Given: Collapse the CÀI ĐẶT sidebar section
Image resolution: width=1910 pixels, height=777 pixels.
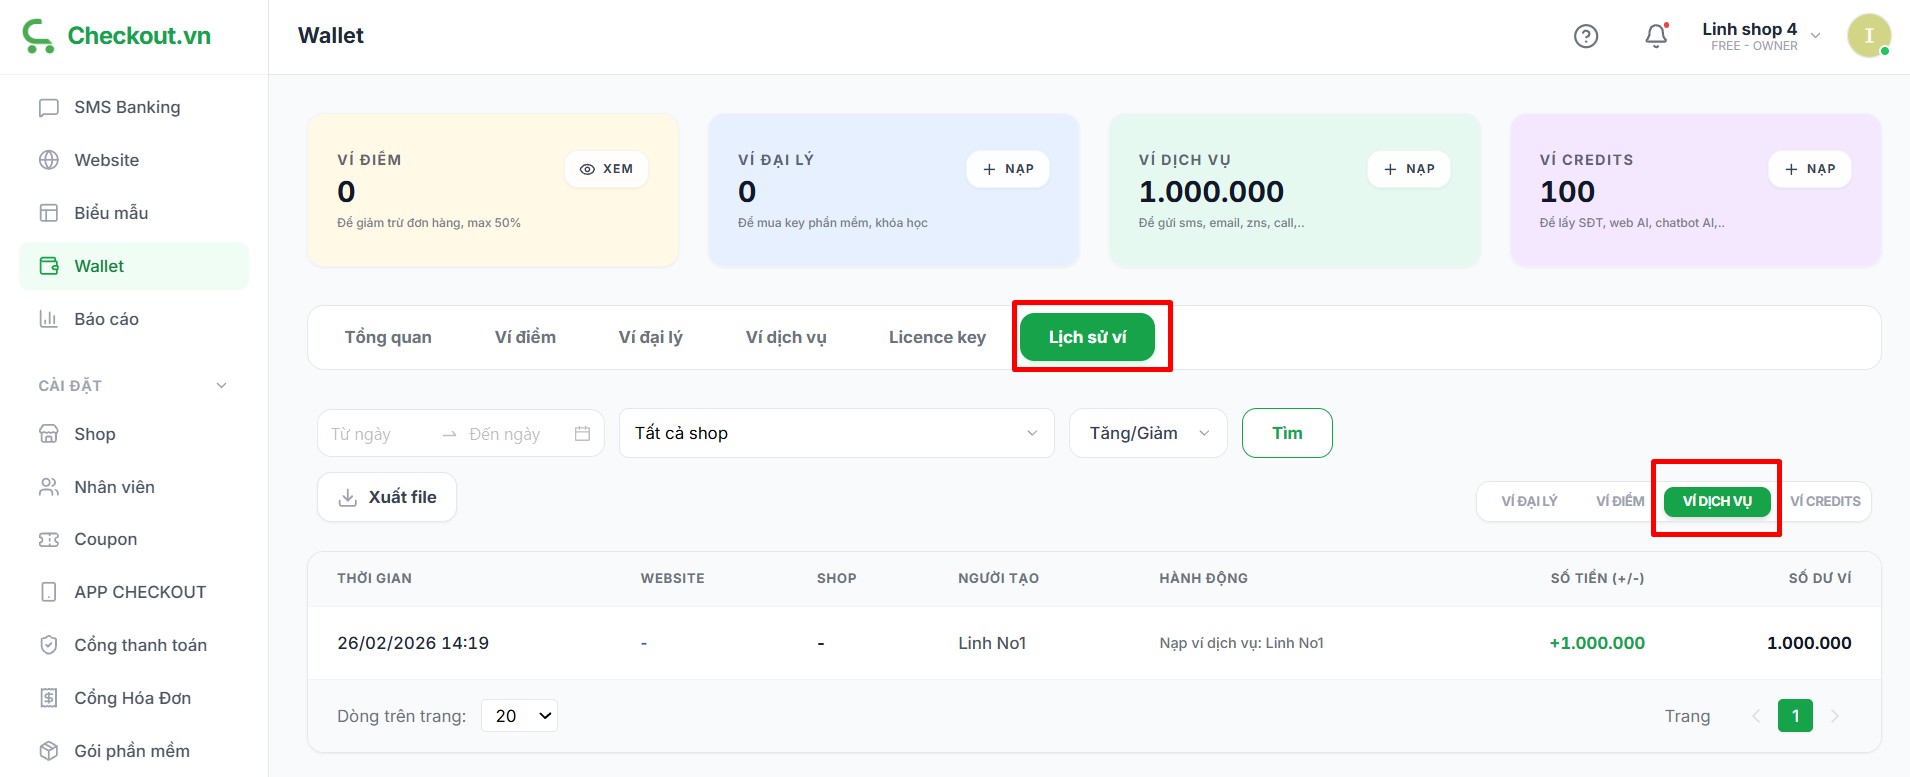Looking at the screenshot, I should pyautogui.click(x=222, y=386).
